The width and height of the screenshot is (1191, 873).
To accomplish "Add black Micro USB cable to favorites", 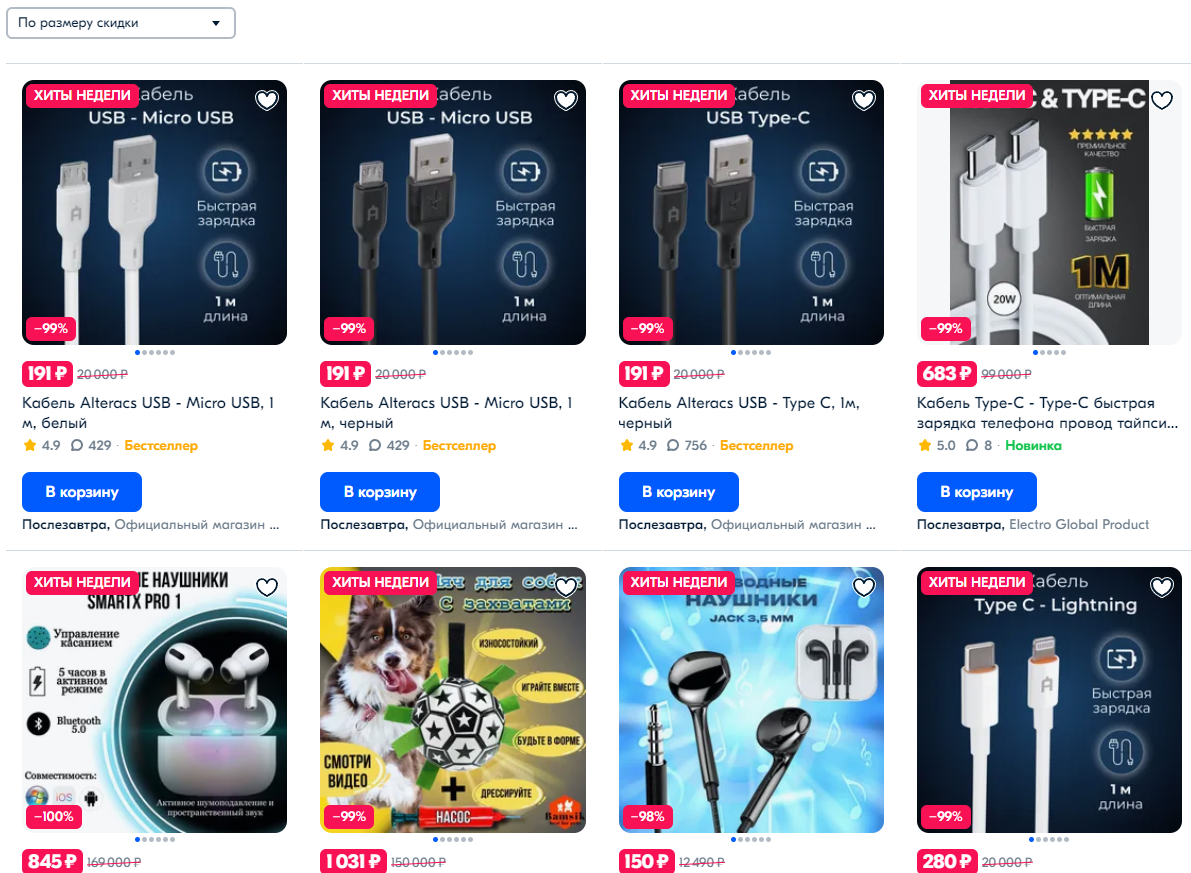I will (x=565, y=100).
